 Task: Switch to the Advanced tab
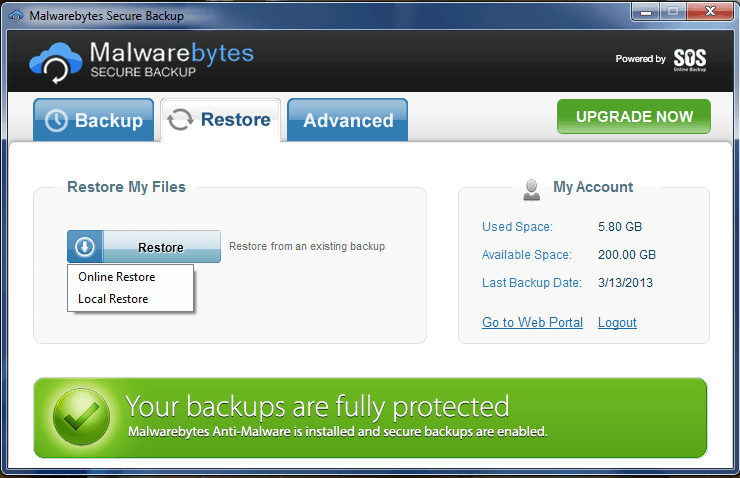coord(347,120)
